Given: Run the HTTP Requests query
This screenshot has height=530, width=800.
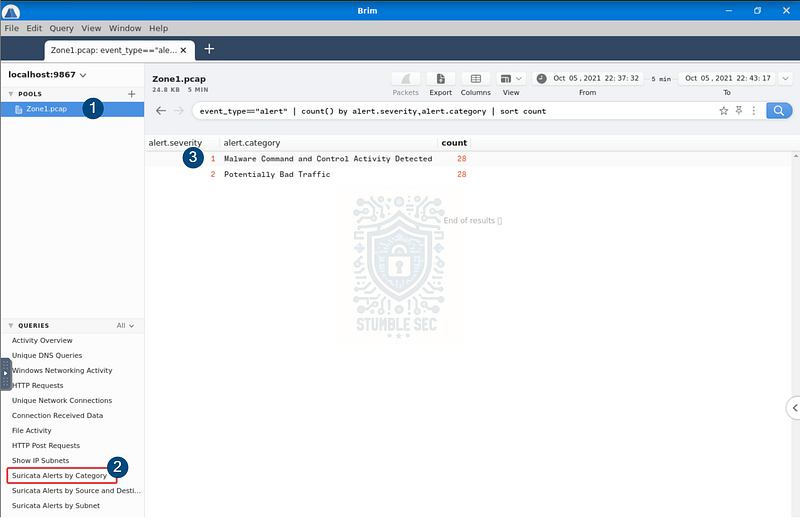Looking at the screenshot, I should tap(37, 386).
